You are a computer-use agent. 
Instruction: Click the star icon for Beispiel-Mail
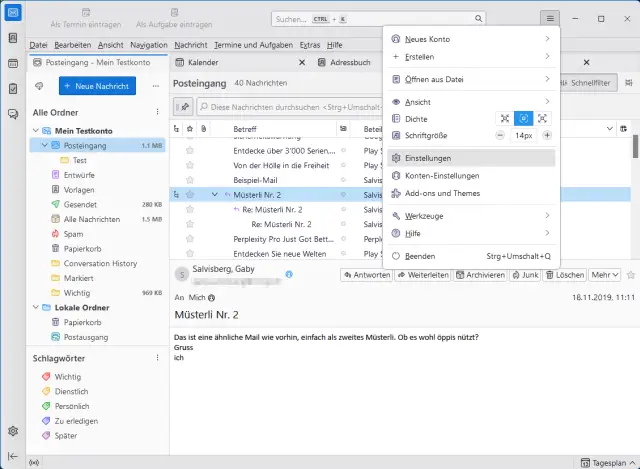tap(189, 179)
